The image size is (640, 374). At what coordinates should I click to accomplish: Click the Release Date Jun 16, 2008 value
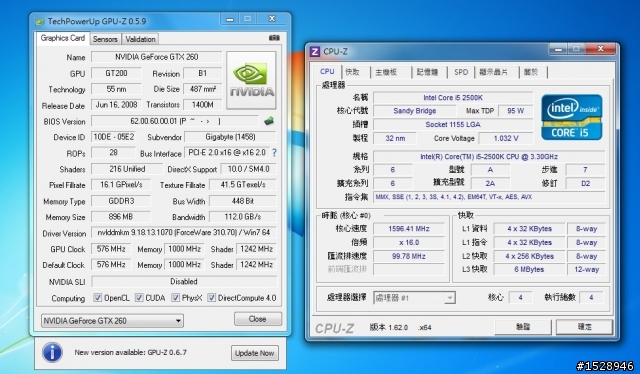pyautogui.click(x=116, y=105)
